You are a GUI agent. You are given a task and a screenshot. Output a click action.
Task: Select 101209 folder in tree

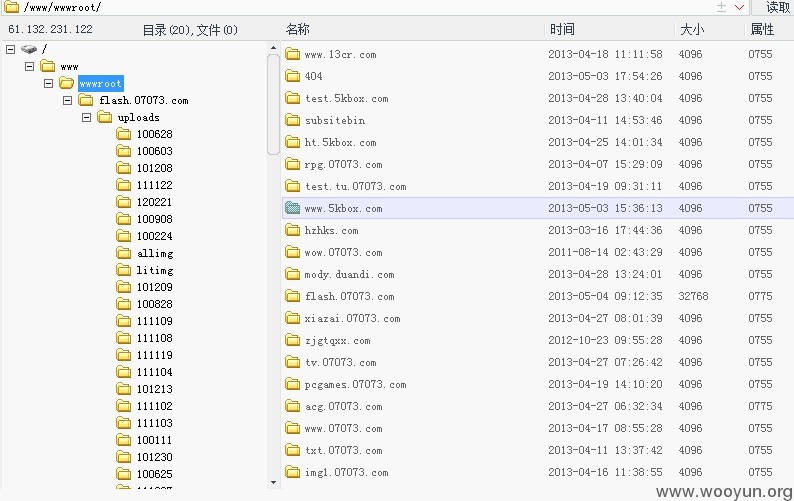[154, 287]
